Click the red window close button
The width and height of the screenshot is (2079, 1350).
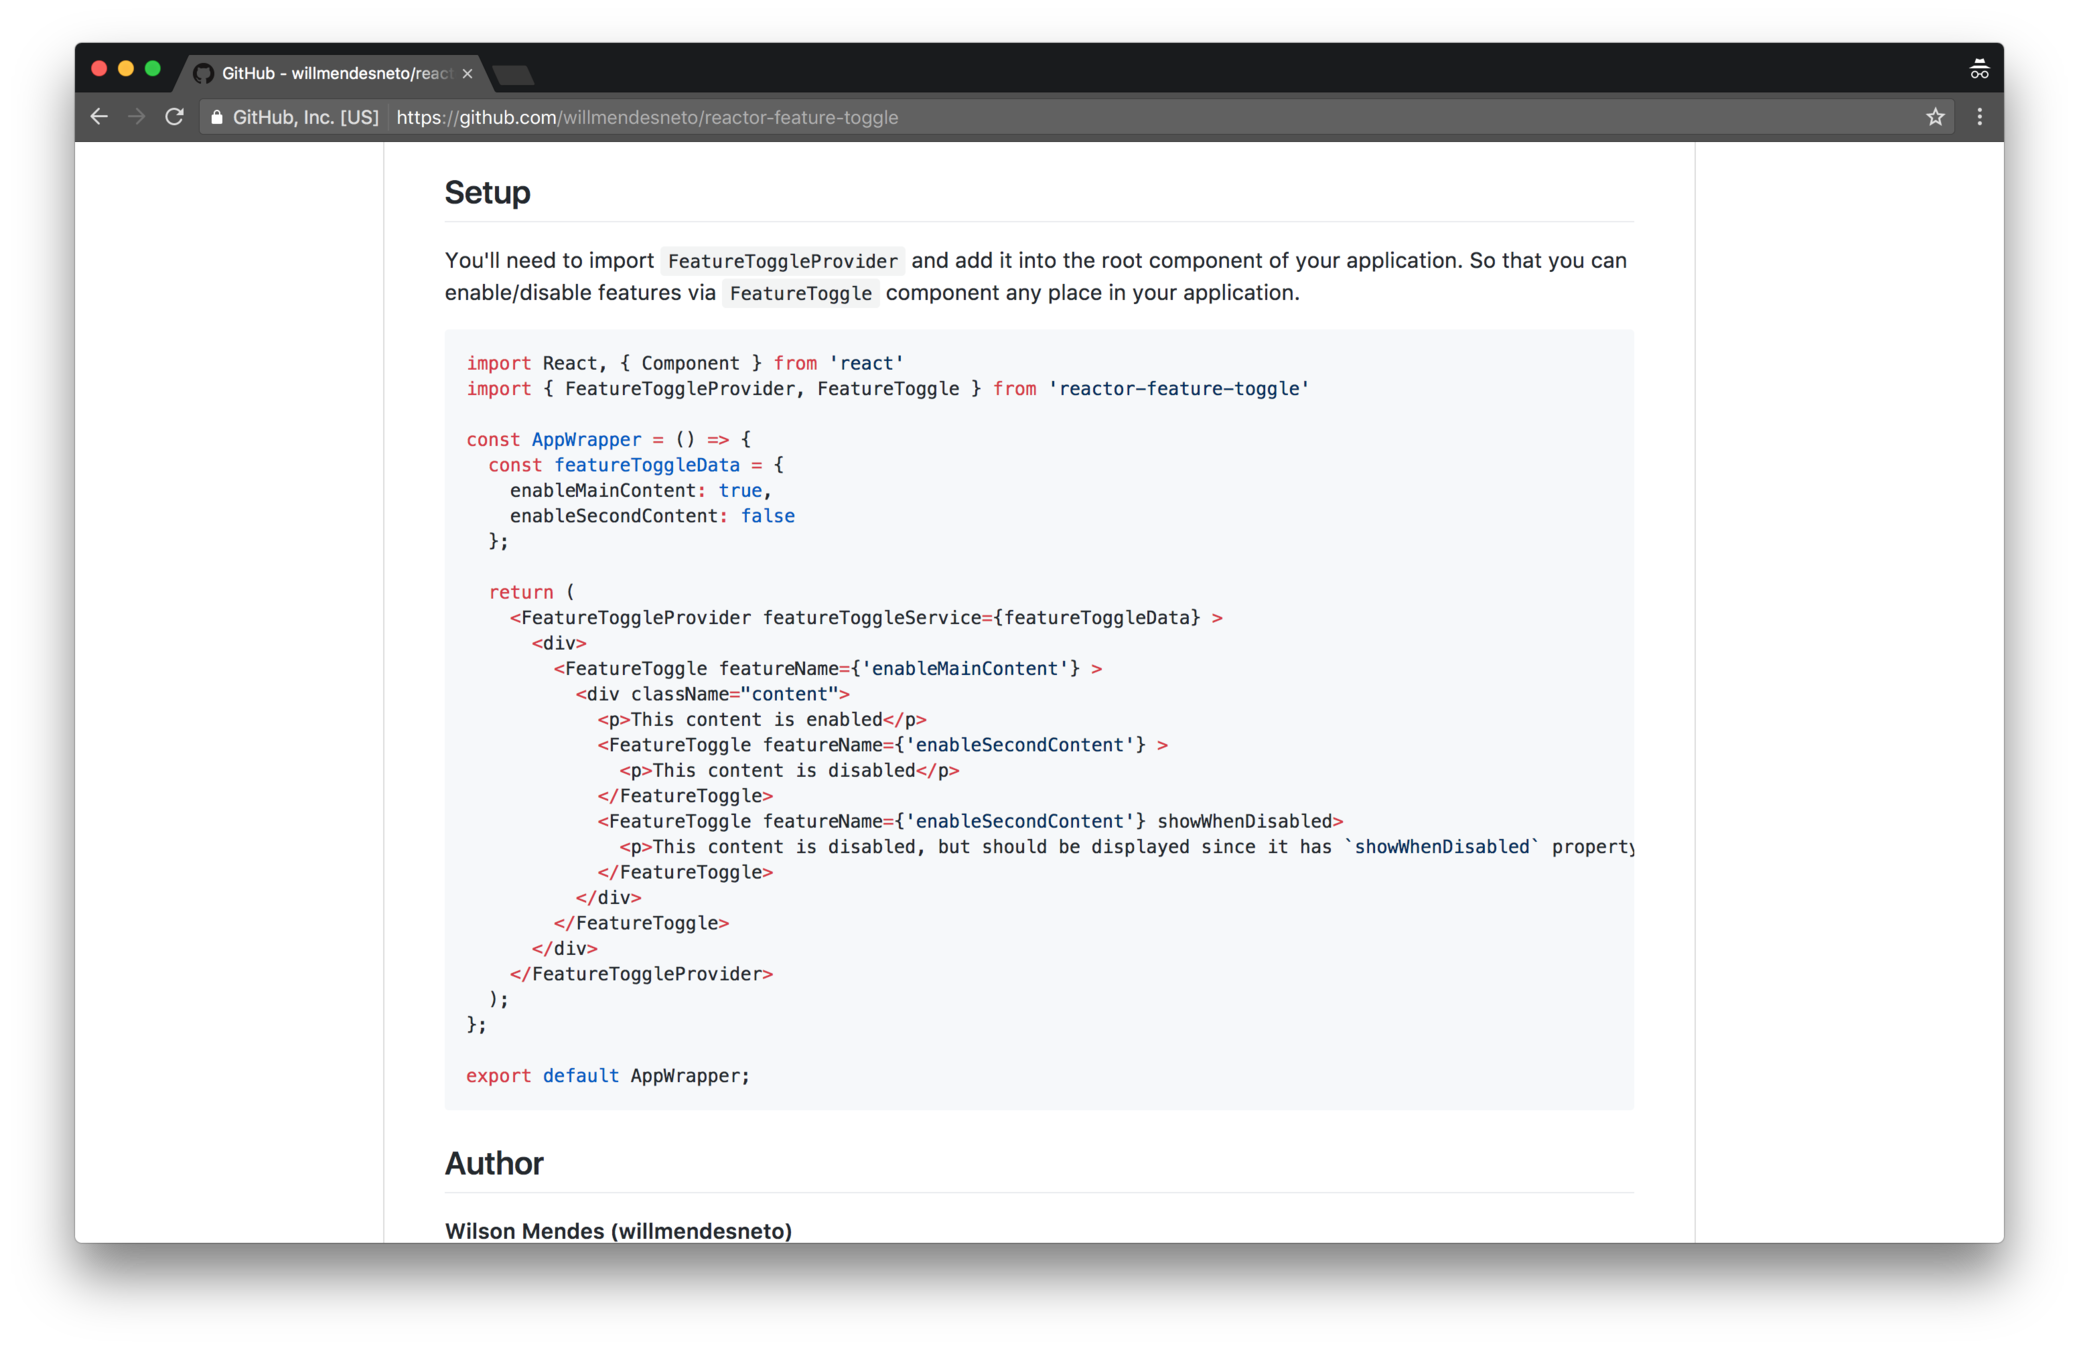tap(99, 69)
